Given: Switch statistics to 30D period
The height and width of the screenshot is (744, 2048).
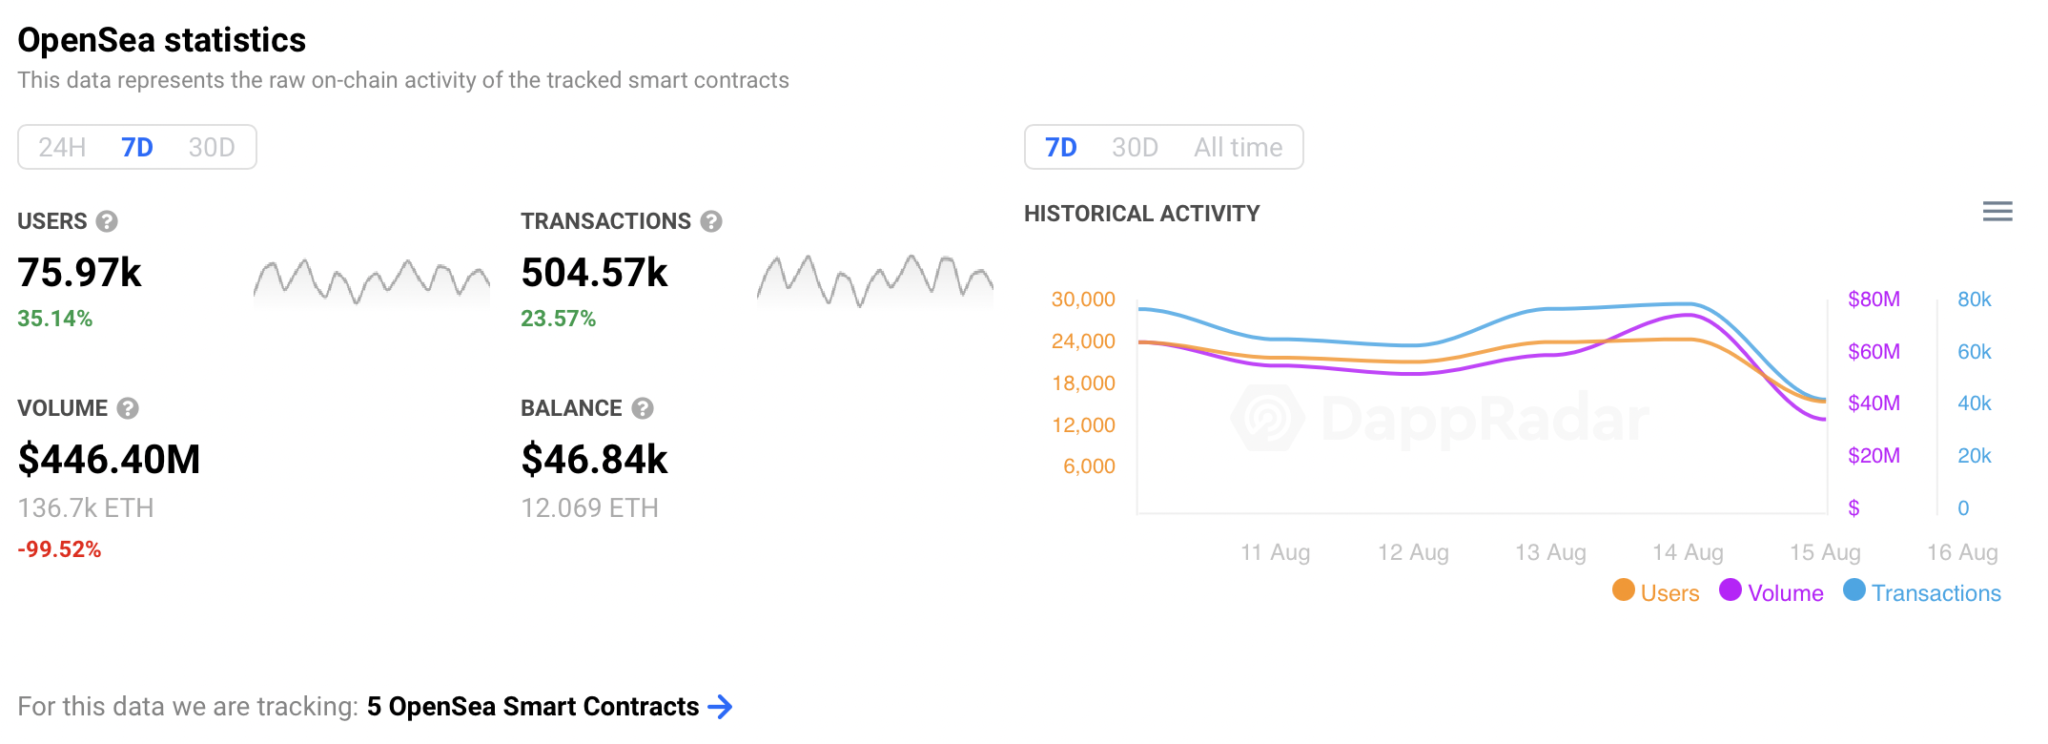Looking at the screenshot, I should click(211, 148).
